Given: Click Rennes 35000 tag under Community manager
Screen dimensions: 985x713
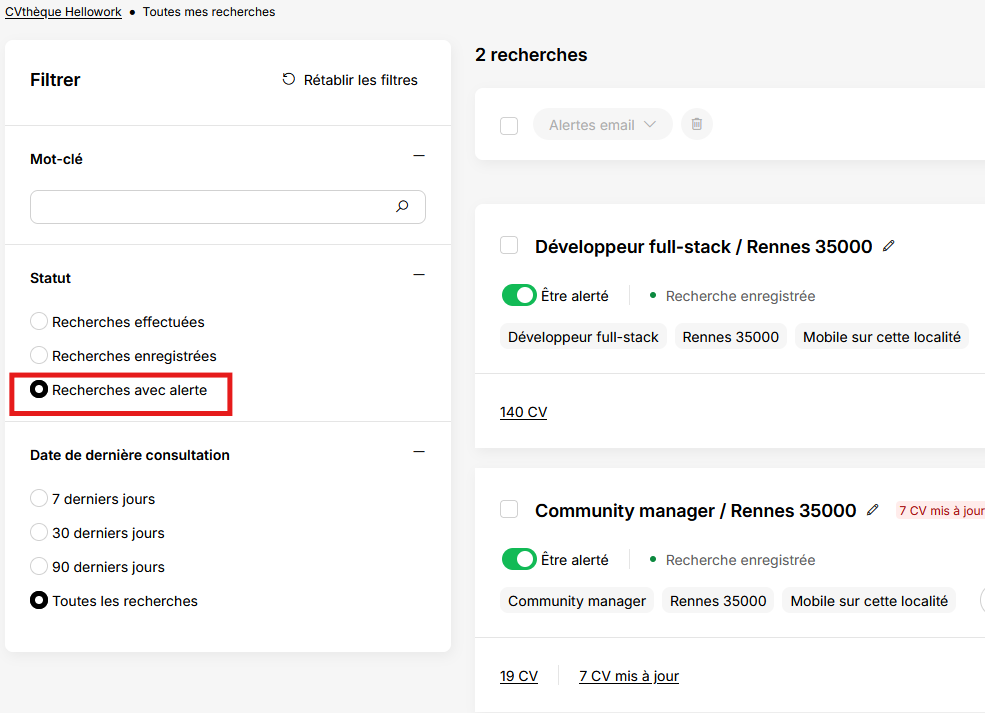Looking at the screenshot, I should pyautogui.click(x=718, y=601).
